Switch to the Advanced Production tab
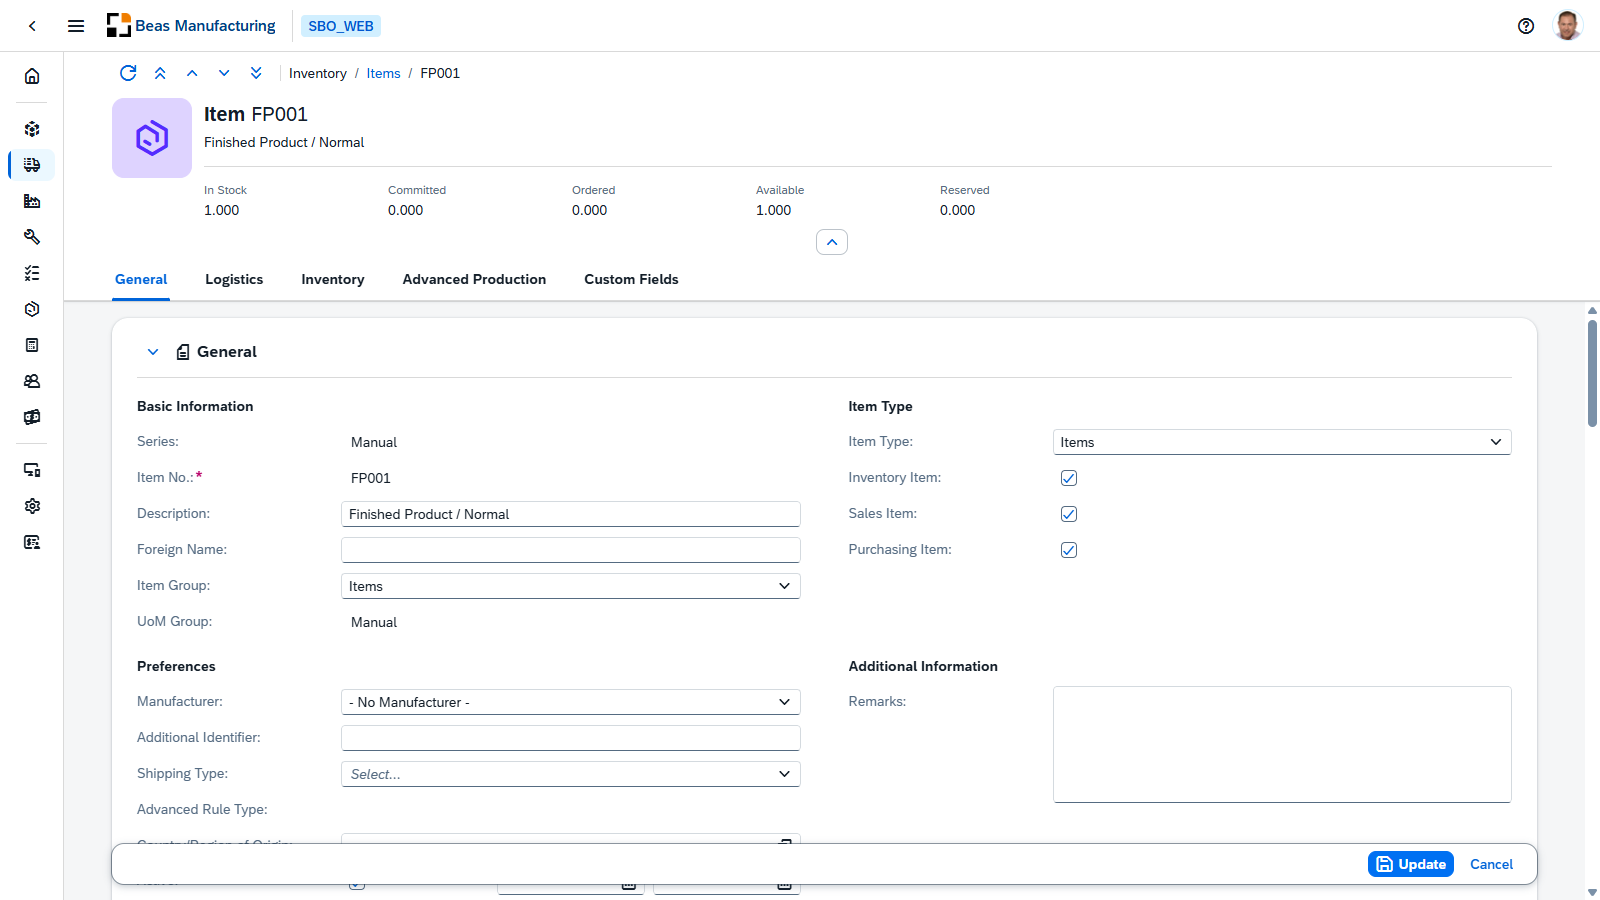The width and height of the screenshot is (1600, 900). [x=474, y=280]
